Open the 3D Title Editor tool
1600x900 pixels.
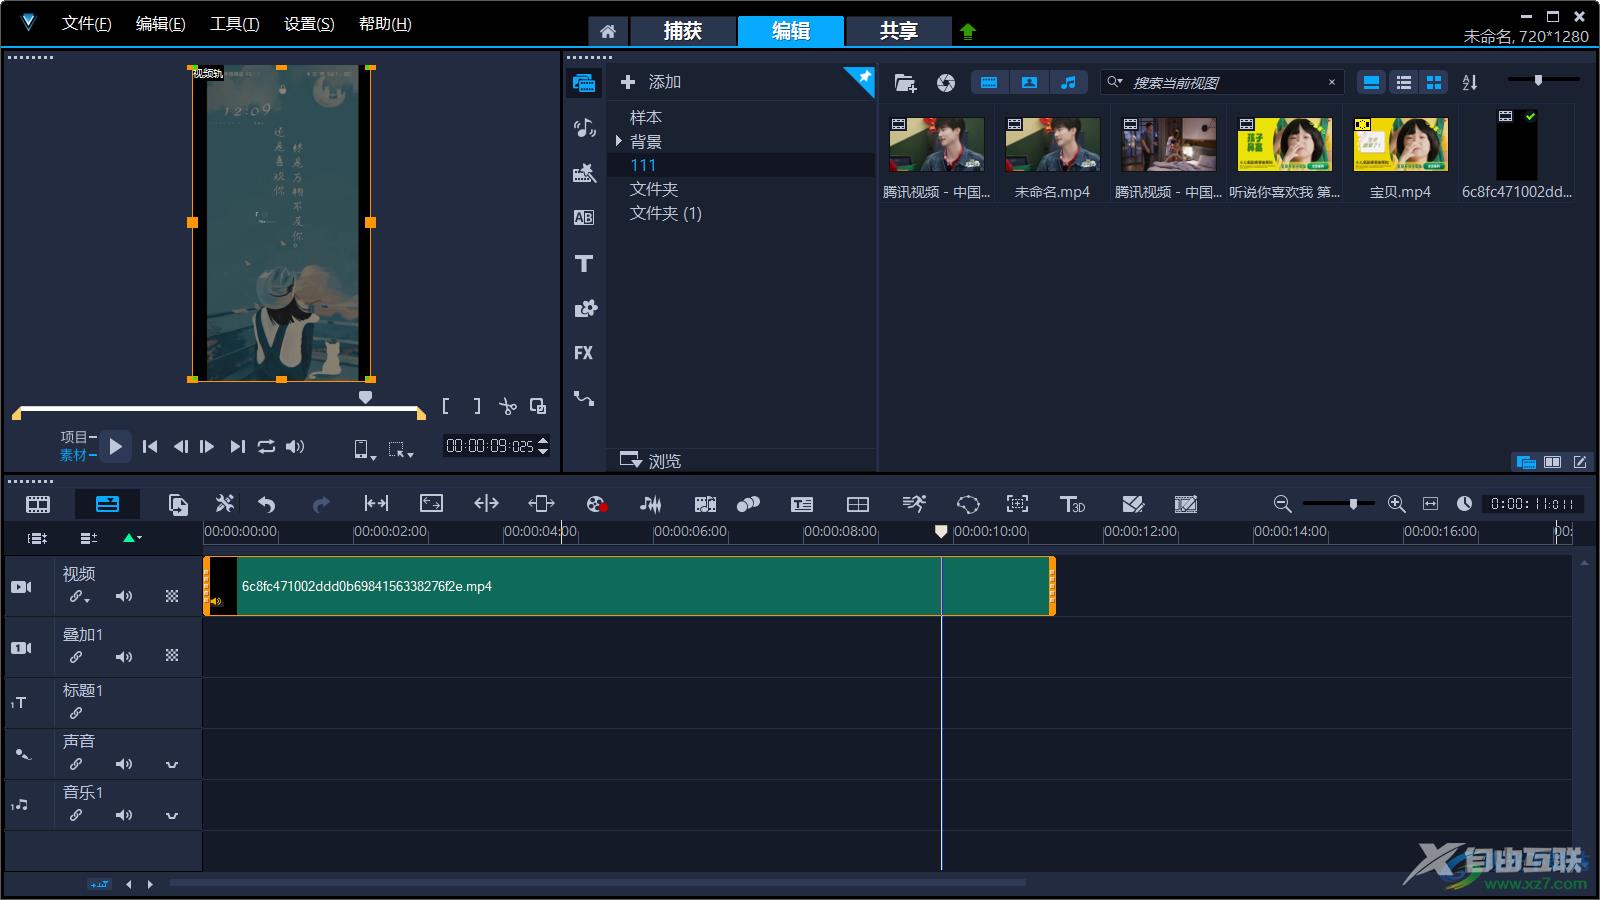coord(1072,504)
